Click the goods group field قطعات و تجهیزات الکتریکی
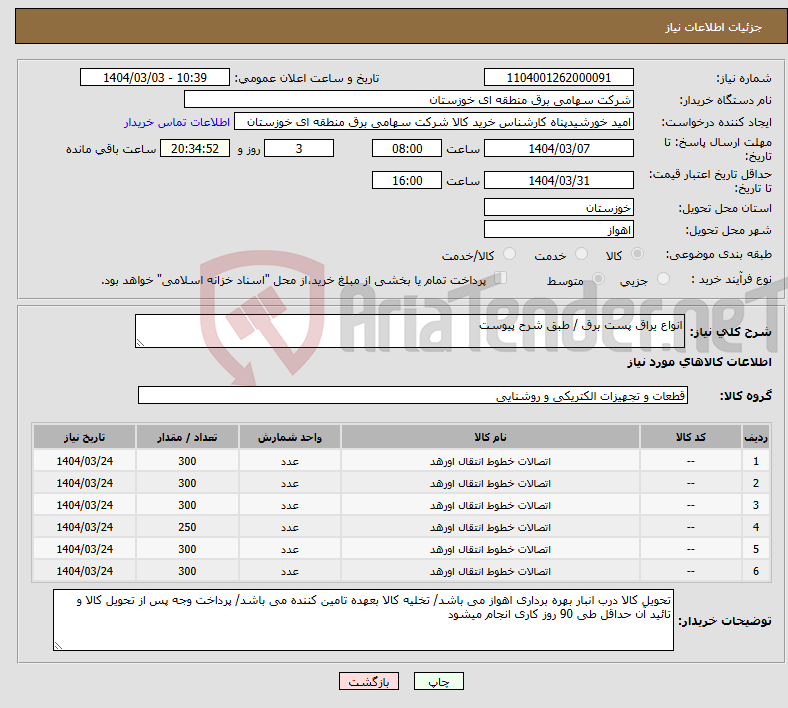 413,395
